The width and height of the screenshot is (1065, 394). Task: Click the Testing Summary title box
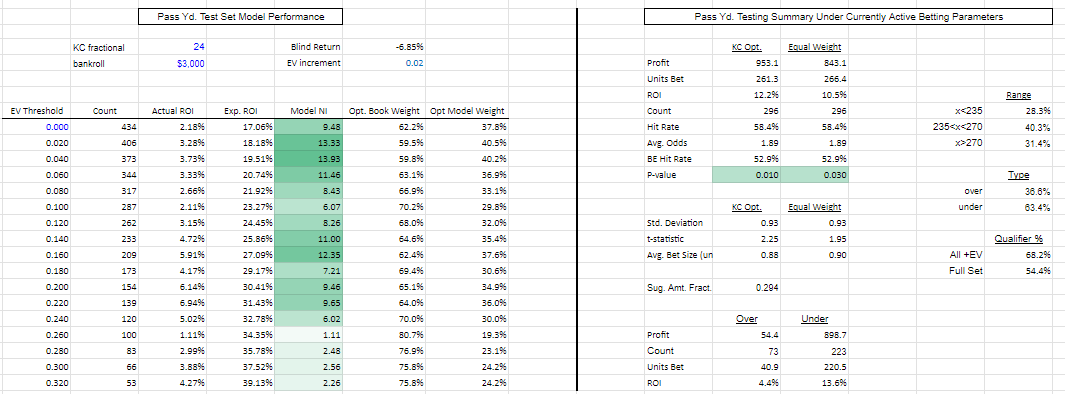848,16
